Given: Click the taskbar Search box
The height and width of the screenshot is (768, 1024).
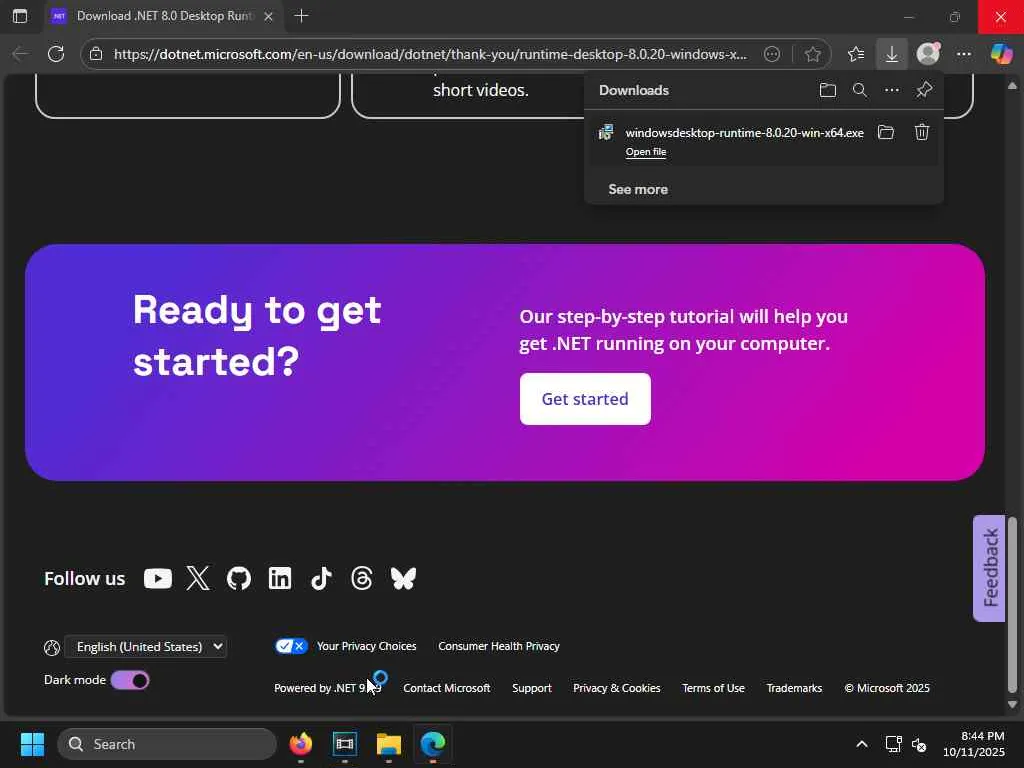Looking at the screenshot, I should [x=167, y=744].
